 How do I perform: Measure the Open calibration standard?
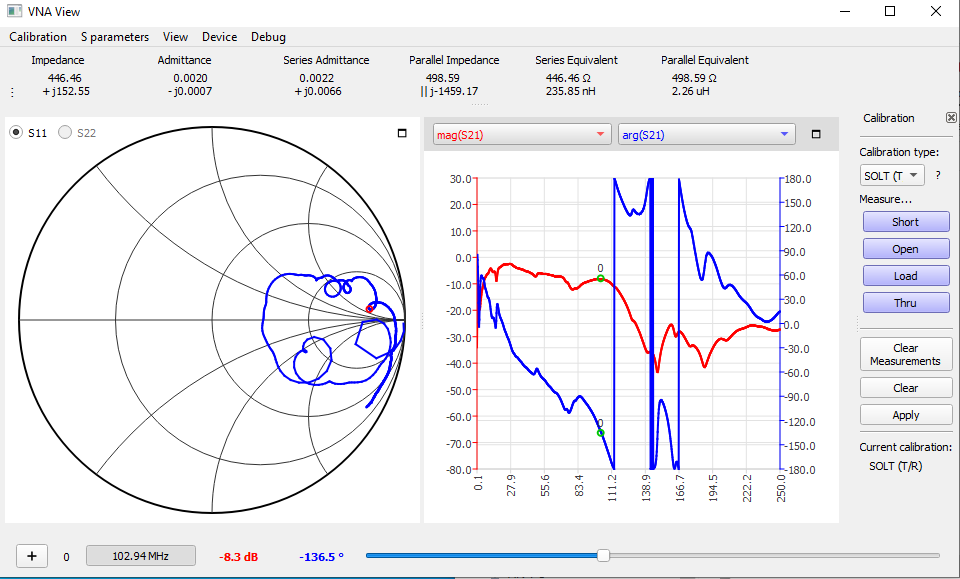pyautogui.click(x=906, y=248)
